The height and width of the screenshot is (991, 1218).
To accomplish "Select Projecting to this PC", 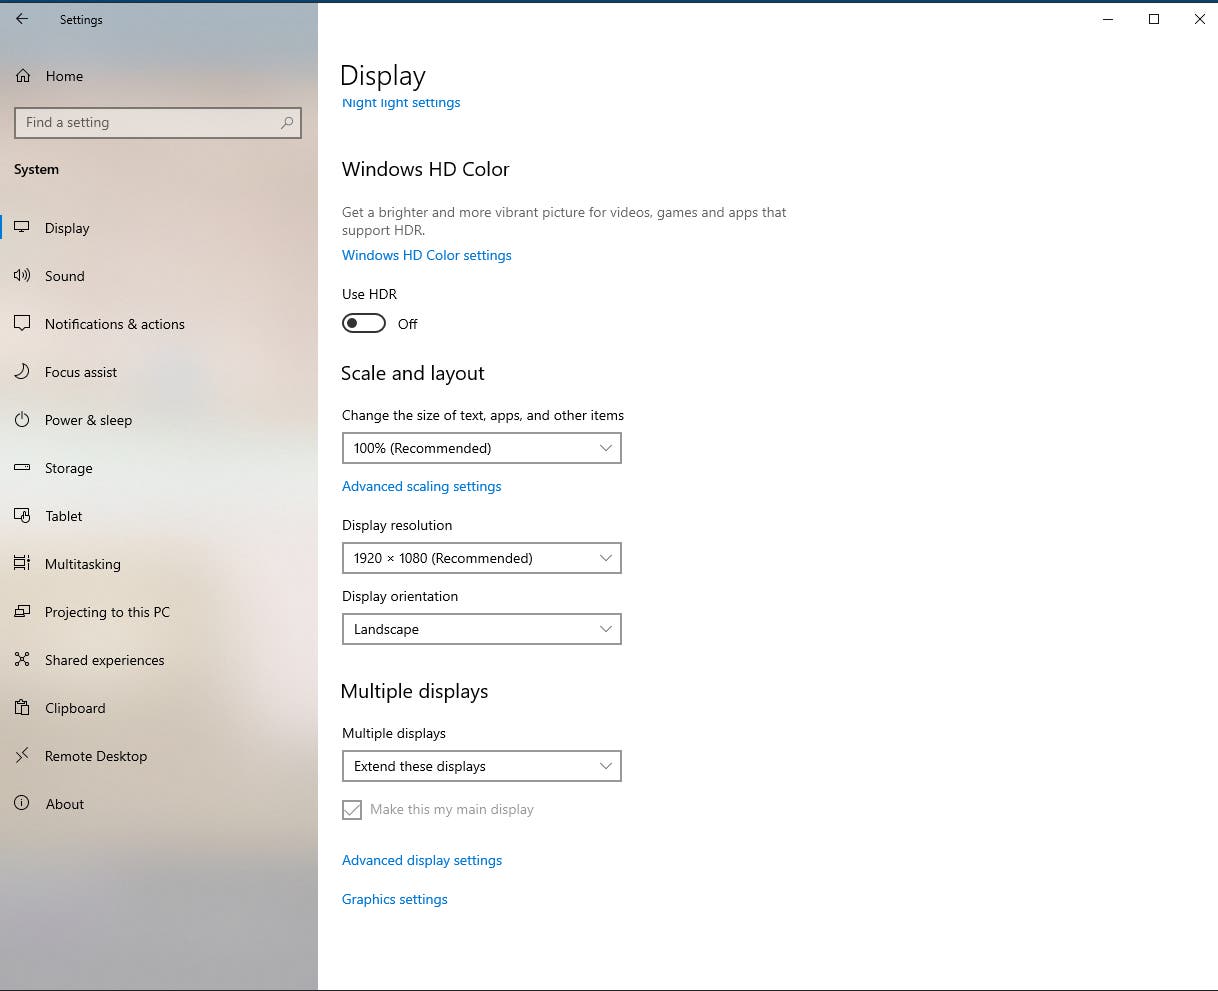I will coord(159,612).
